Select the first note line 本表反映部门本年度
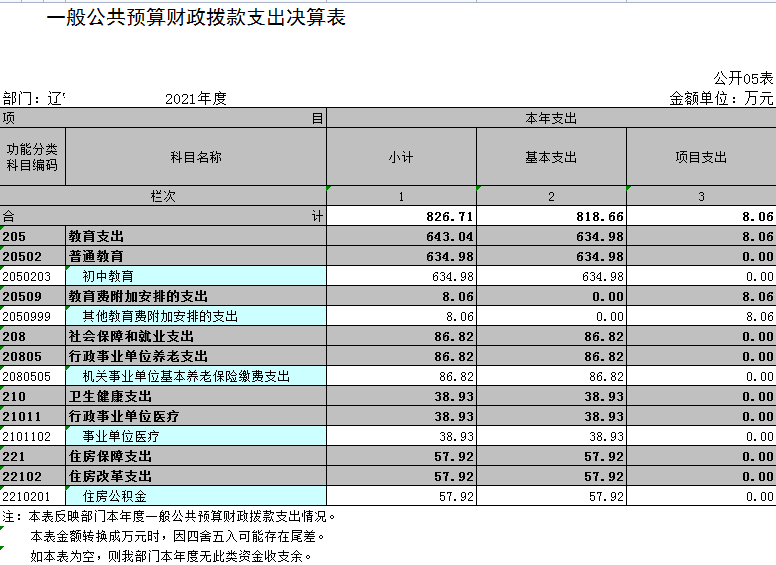The height and width of the screenshot is (565, 776). [169, 517]
